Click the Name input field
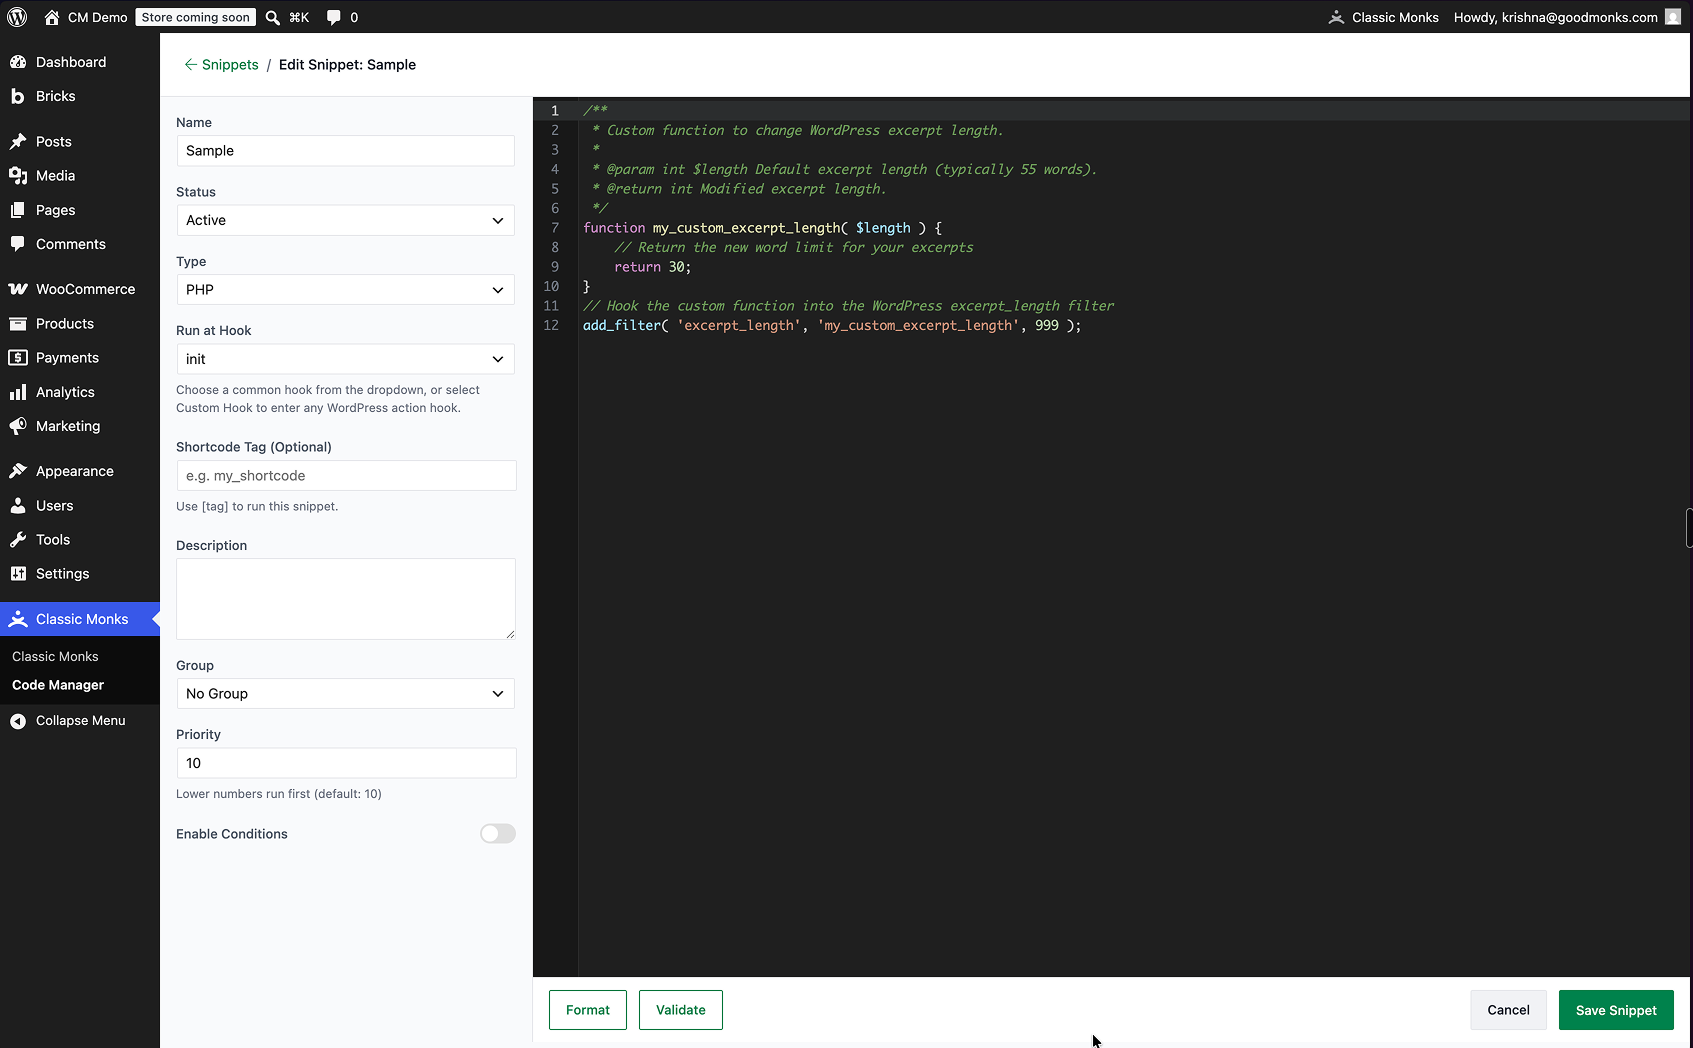1693x1048 pixels. click(x=345, y=151)
